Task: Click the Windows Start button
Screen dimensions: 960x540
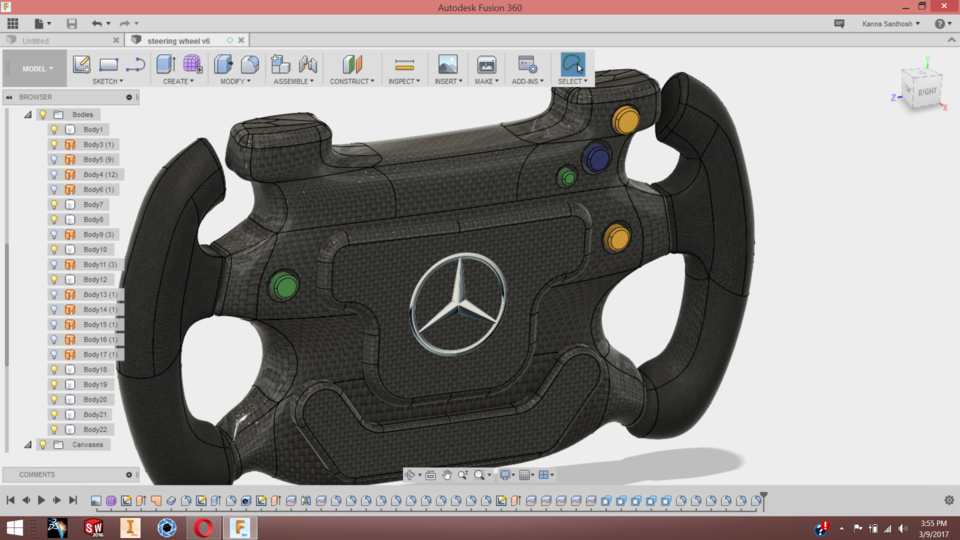Action: click(14, 528)
